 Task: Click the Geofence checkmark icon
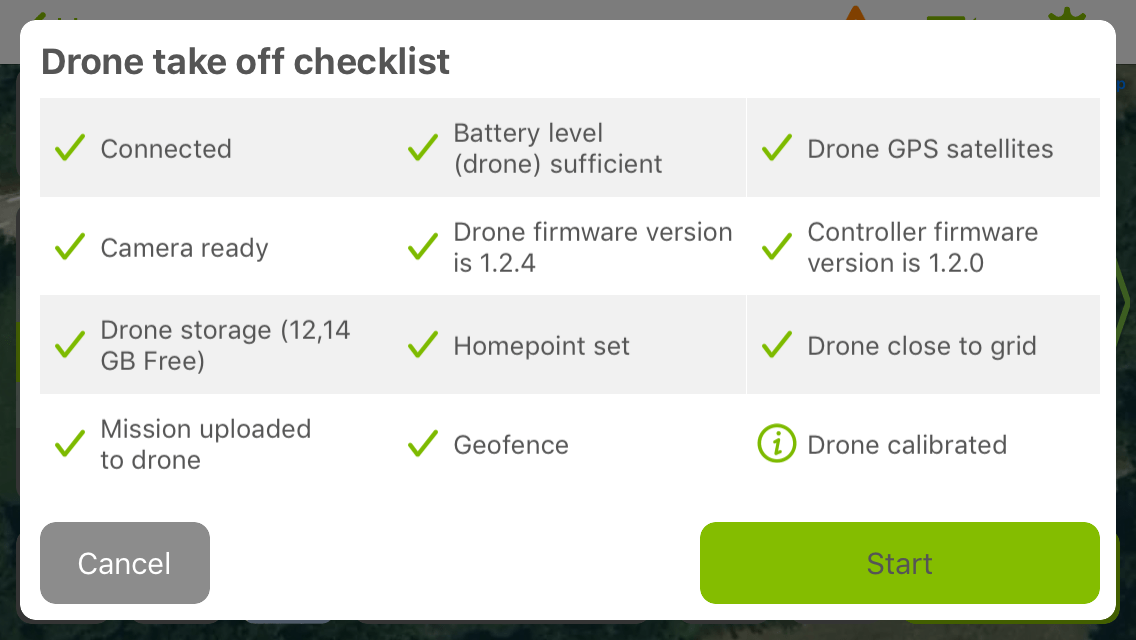click(423, 444)
